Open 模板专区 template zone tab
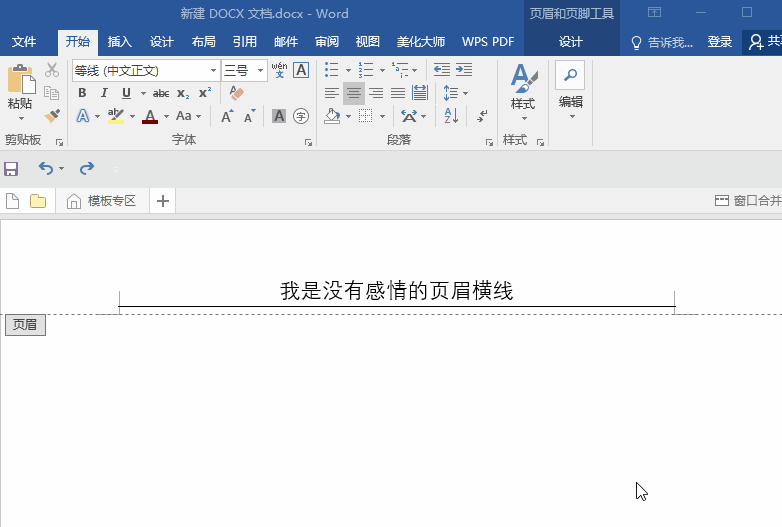This screenshot has width=782, height=527. coord(102,201)
